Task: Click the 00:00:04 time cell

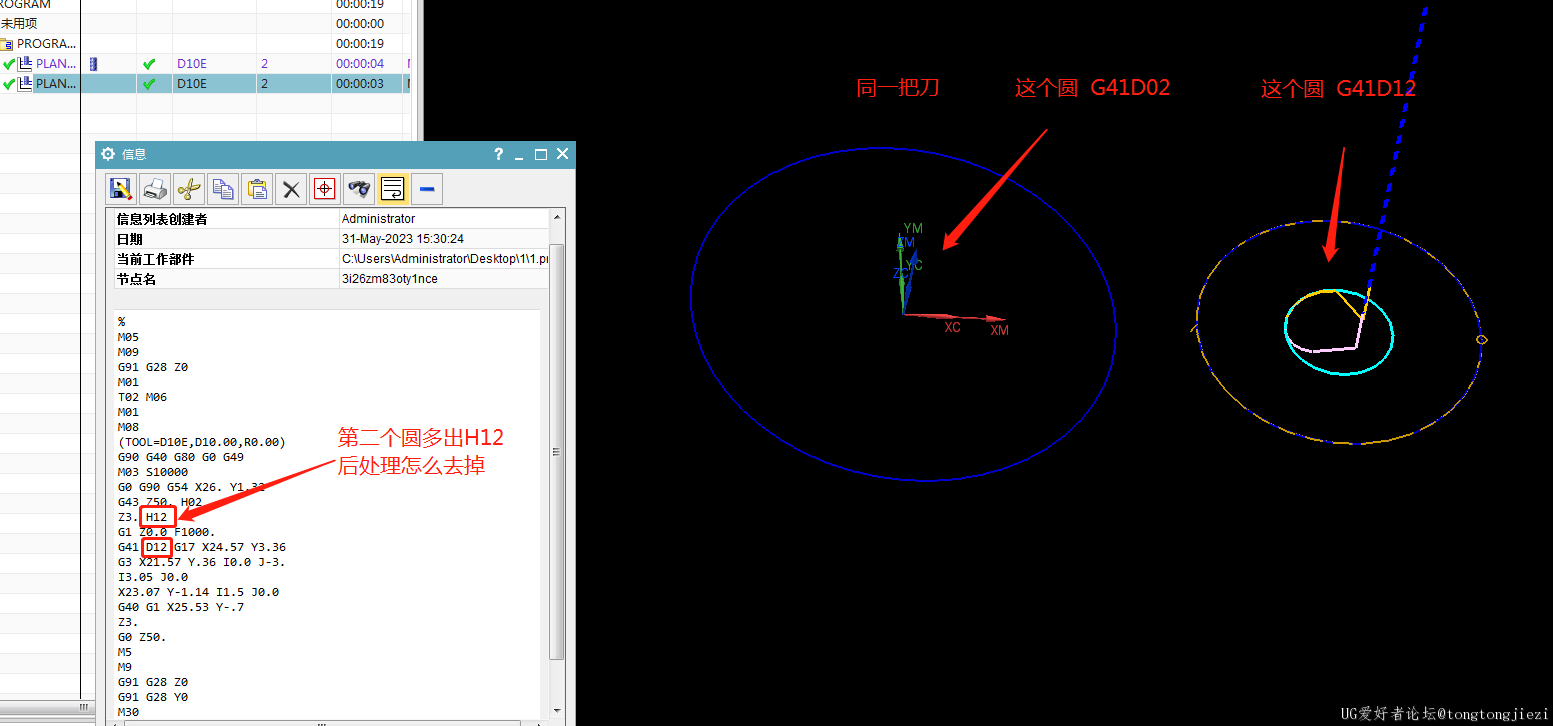Action: (360, 64)
